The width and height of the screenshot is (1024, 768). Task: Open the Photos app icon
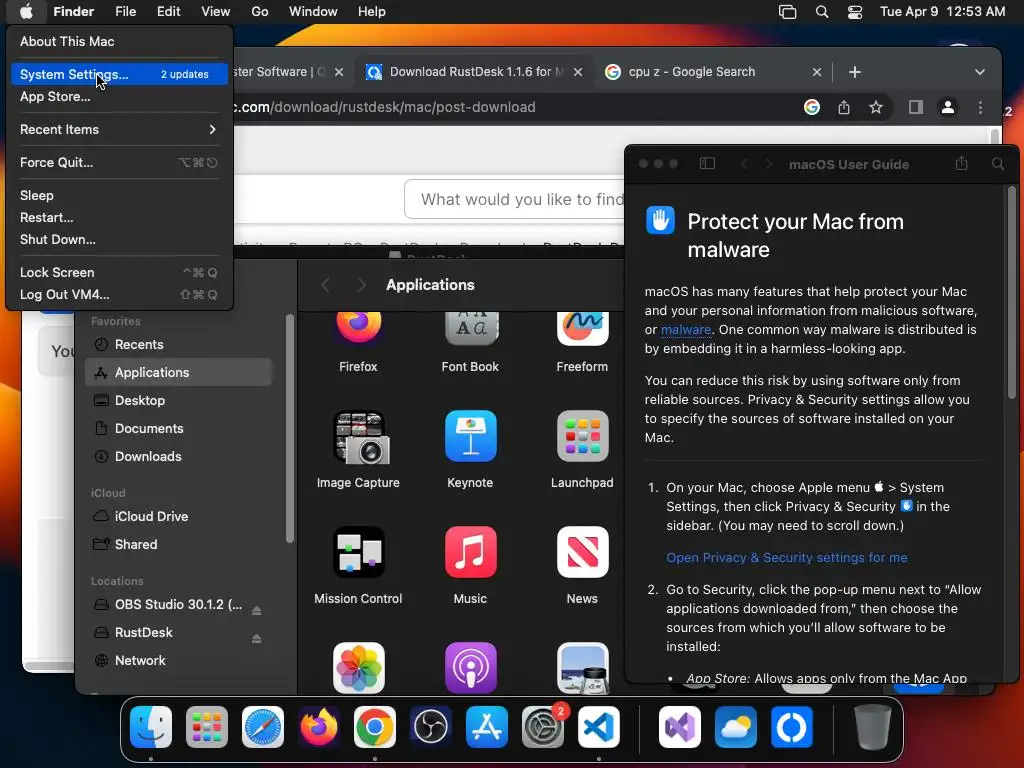pos(359,667)
